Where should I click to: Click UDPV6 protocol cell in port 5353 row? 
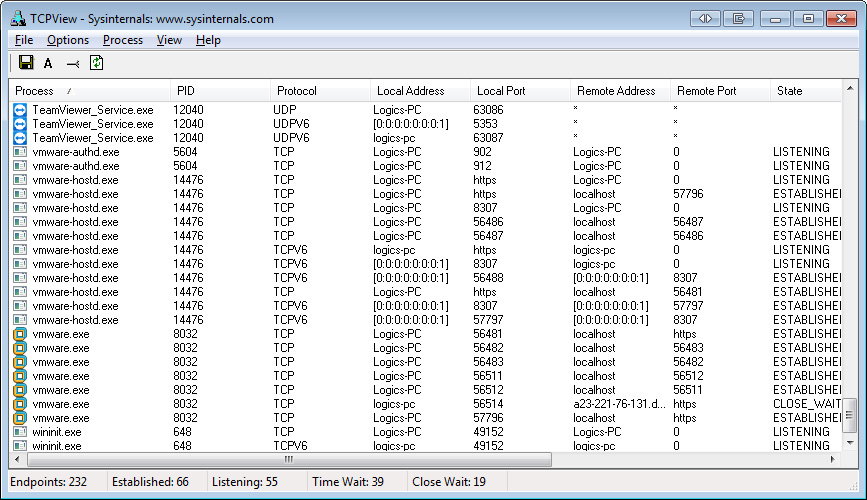click(291, 123)
